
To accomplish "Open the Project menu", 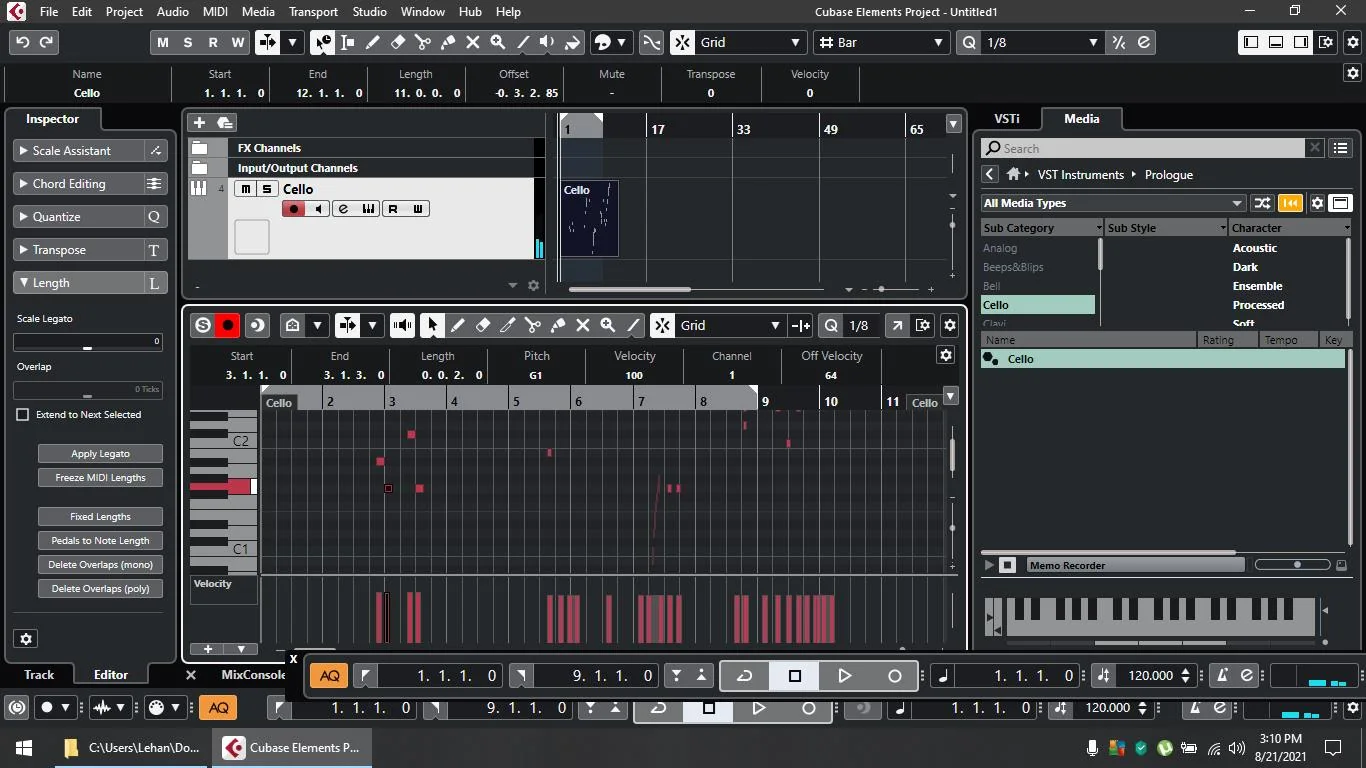I will (x=124, y=11).
